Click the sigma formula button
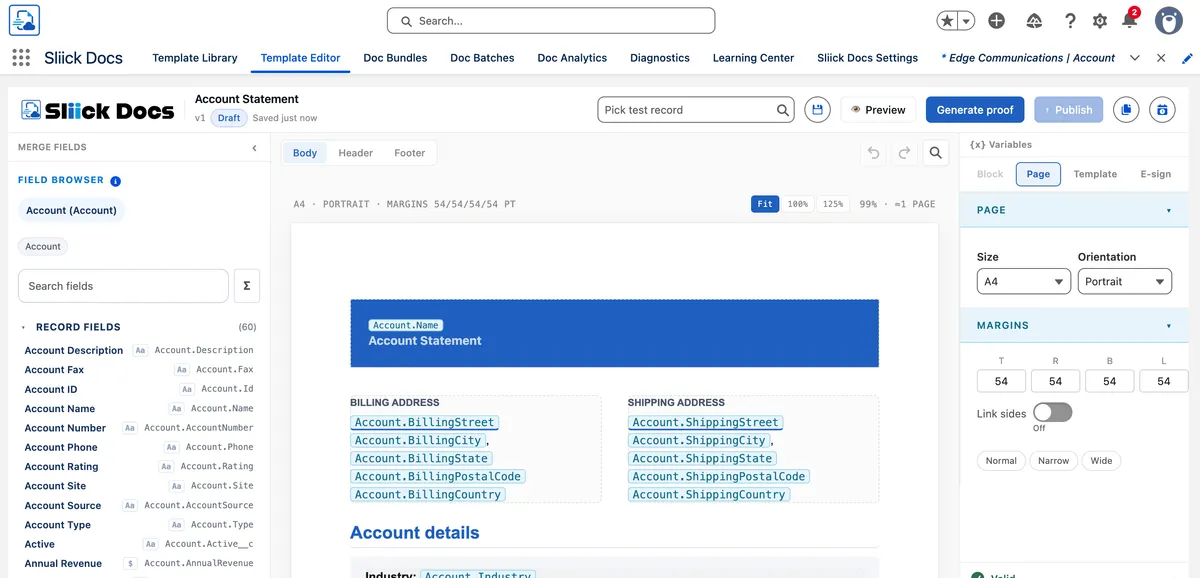 (x=247, y=286)
